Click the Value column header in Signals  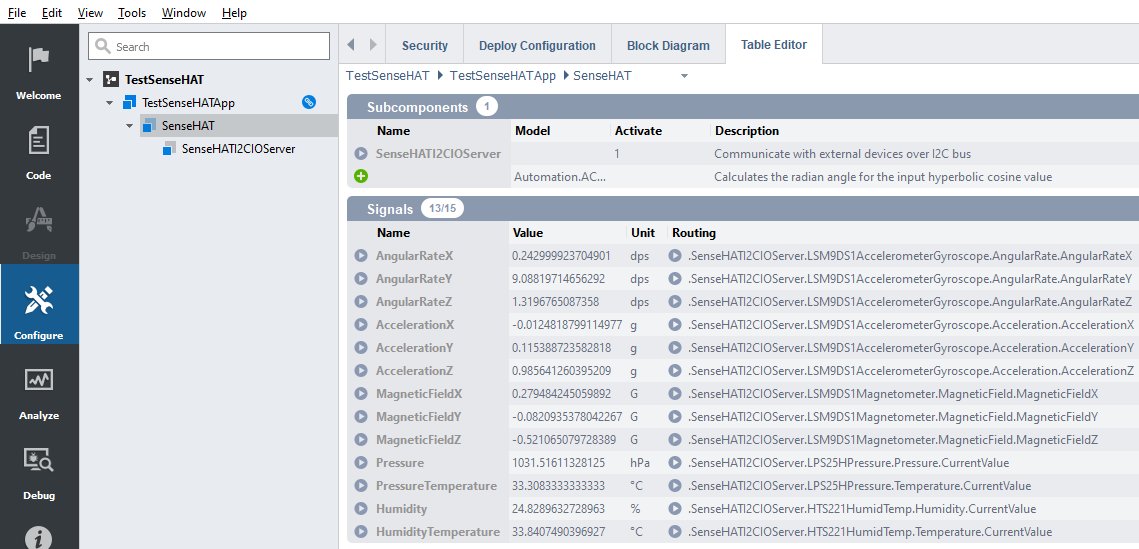point(527,232)
